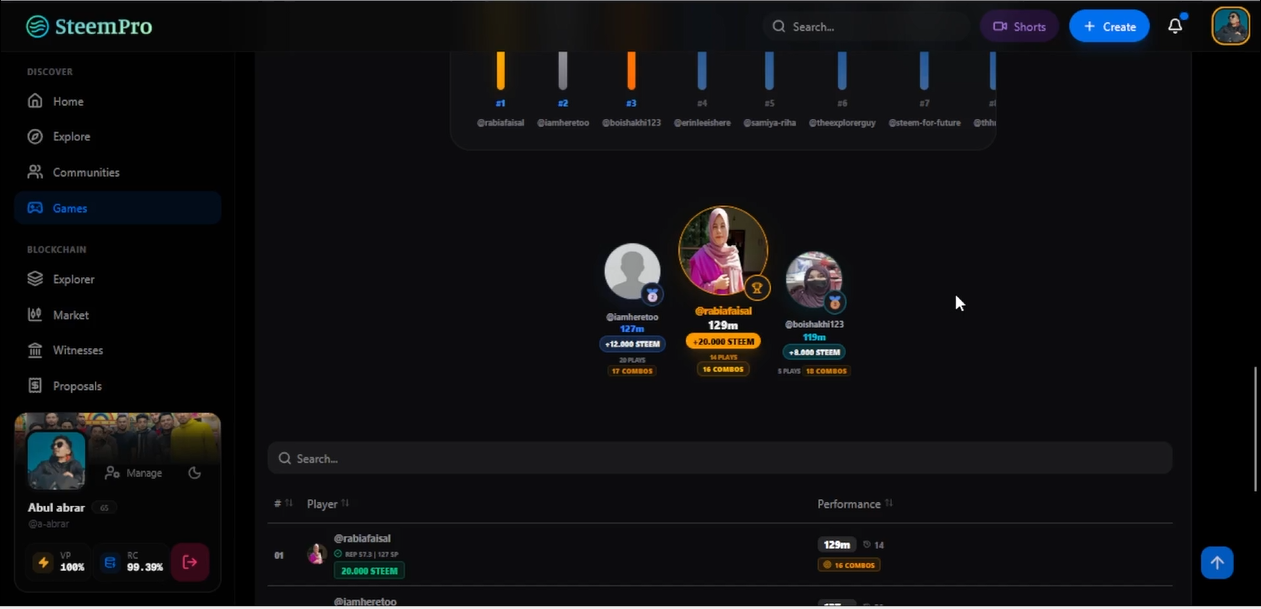Click the leaderboard search field
Screen dimensions: 1261x609
click(x=719, y=458)
